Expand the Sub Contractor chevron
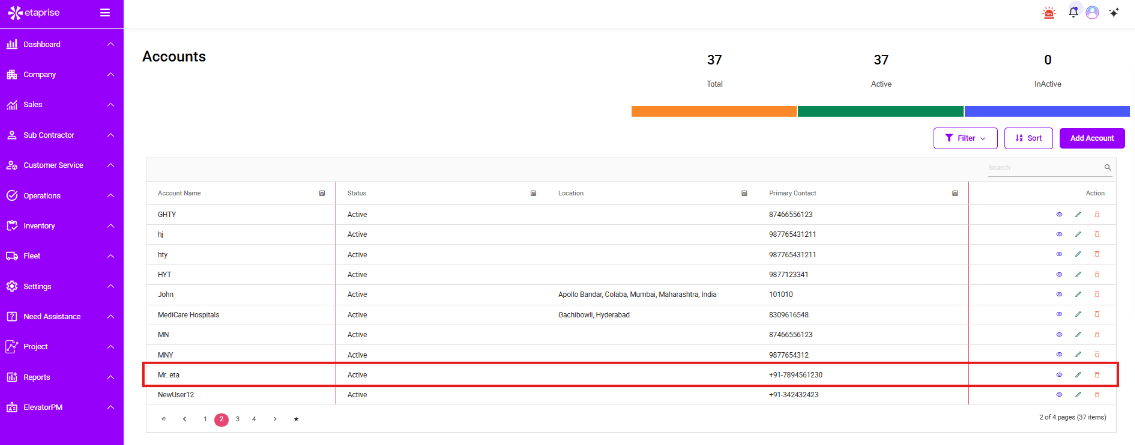 click(x=111, y=135)
